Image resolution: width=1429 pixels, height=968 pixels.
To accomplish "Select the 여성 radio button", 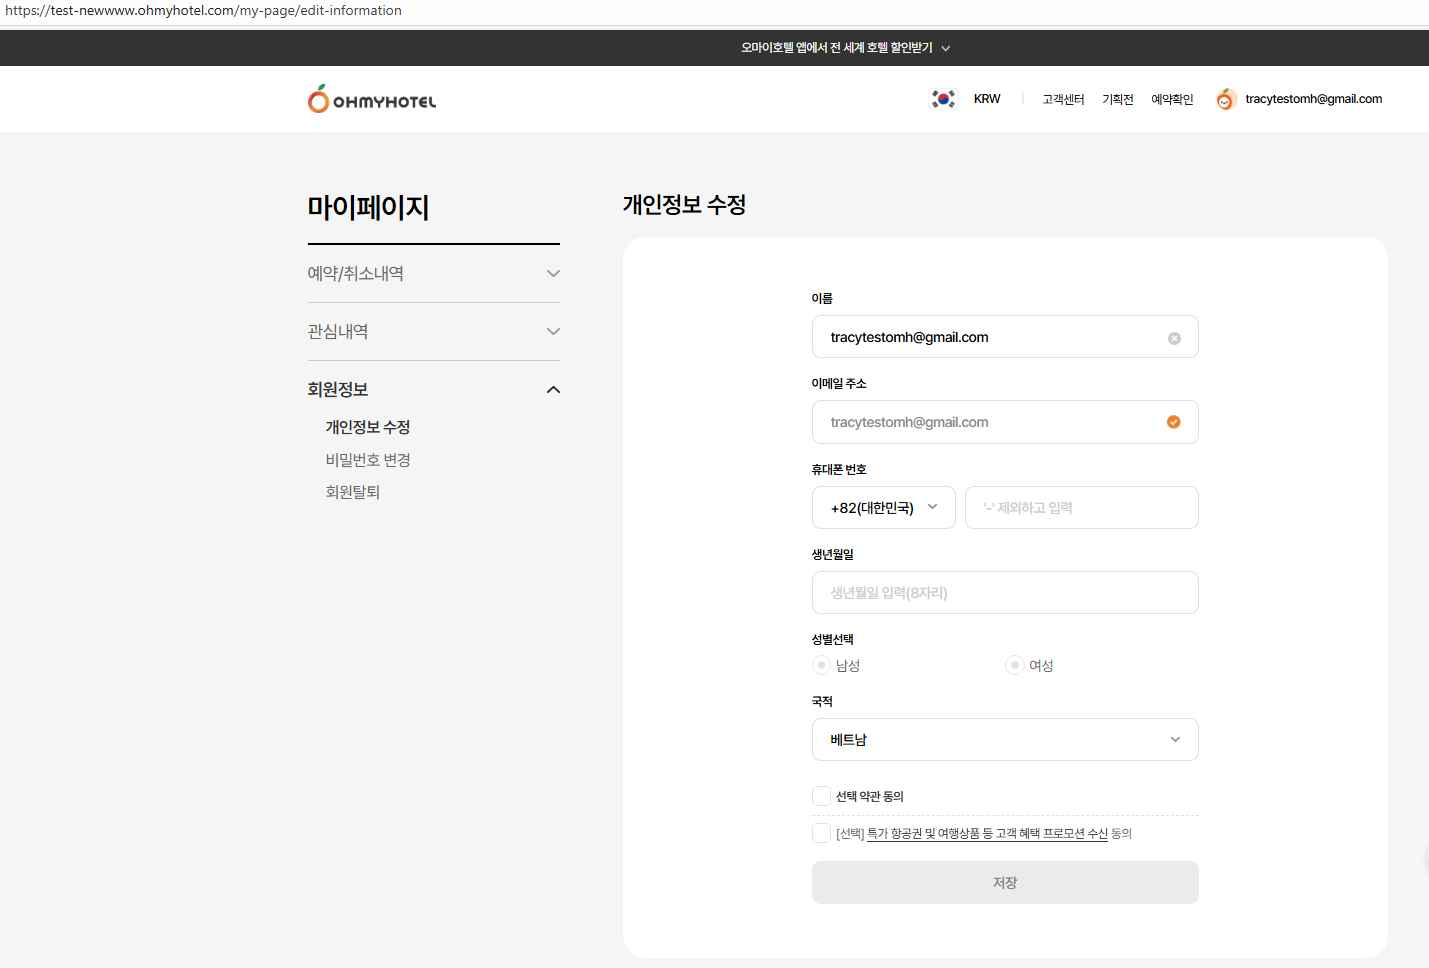I will (x=1014, y=665).
